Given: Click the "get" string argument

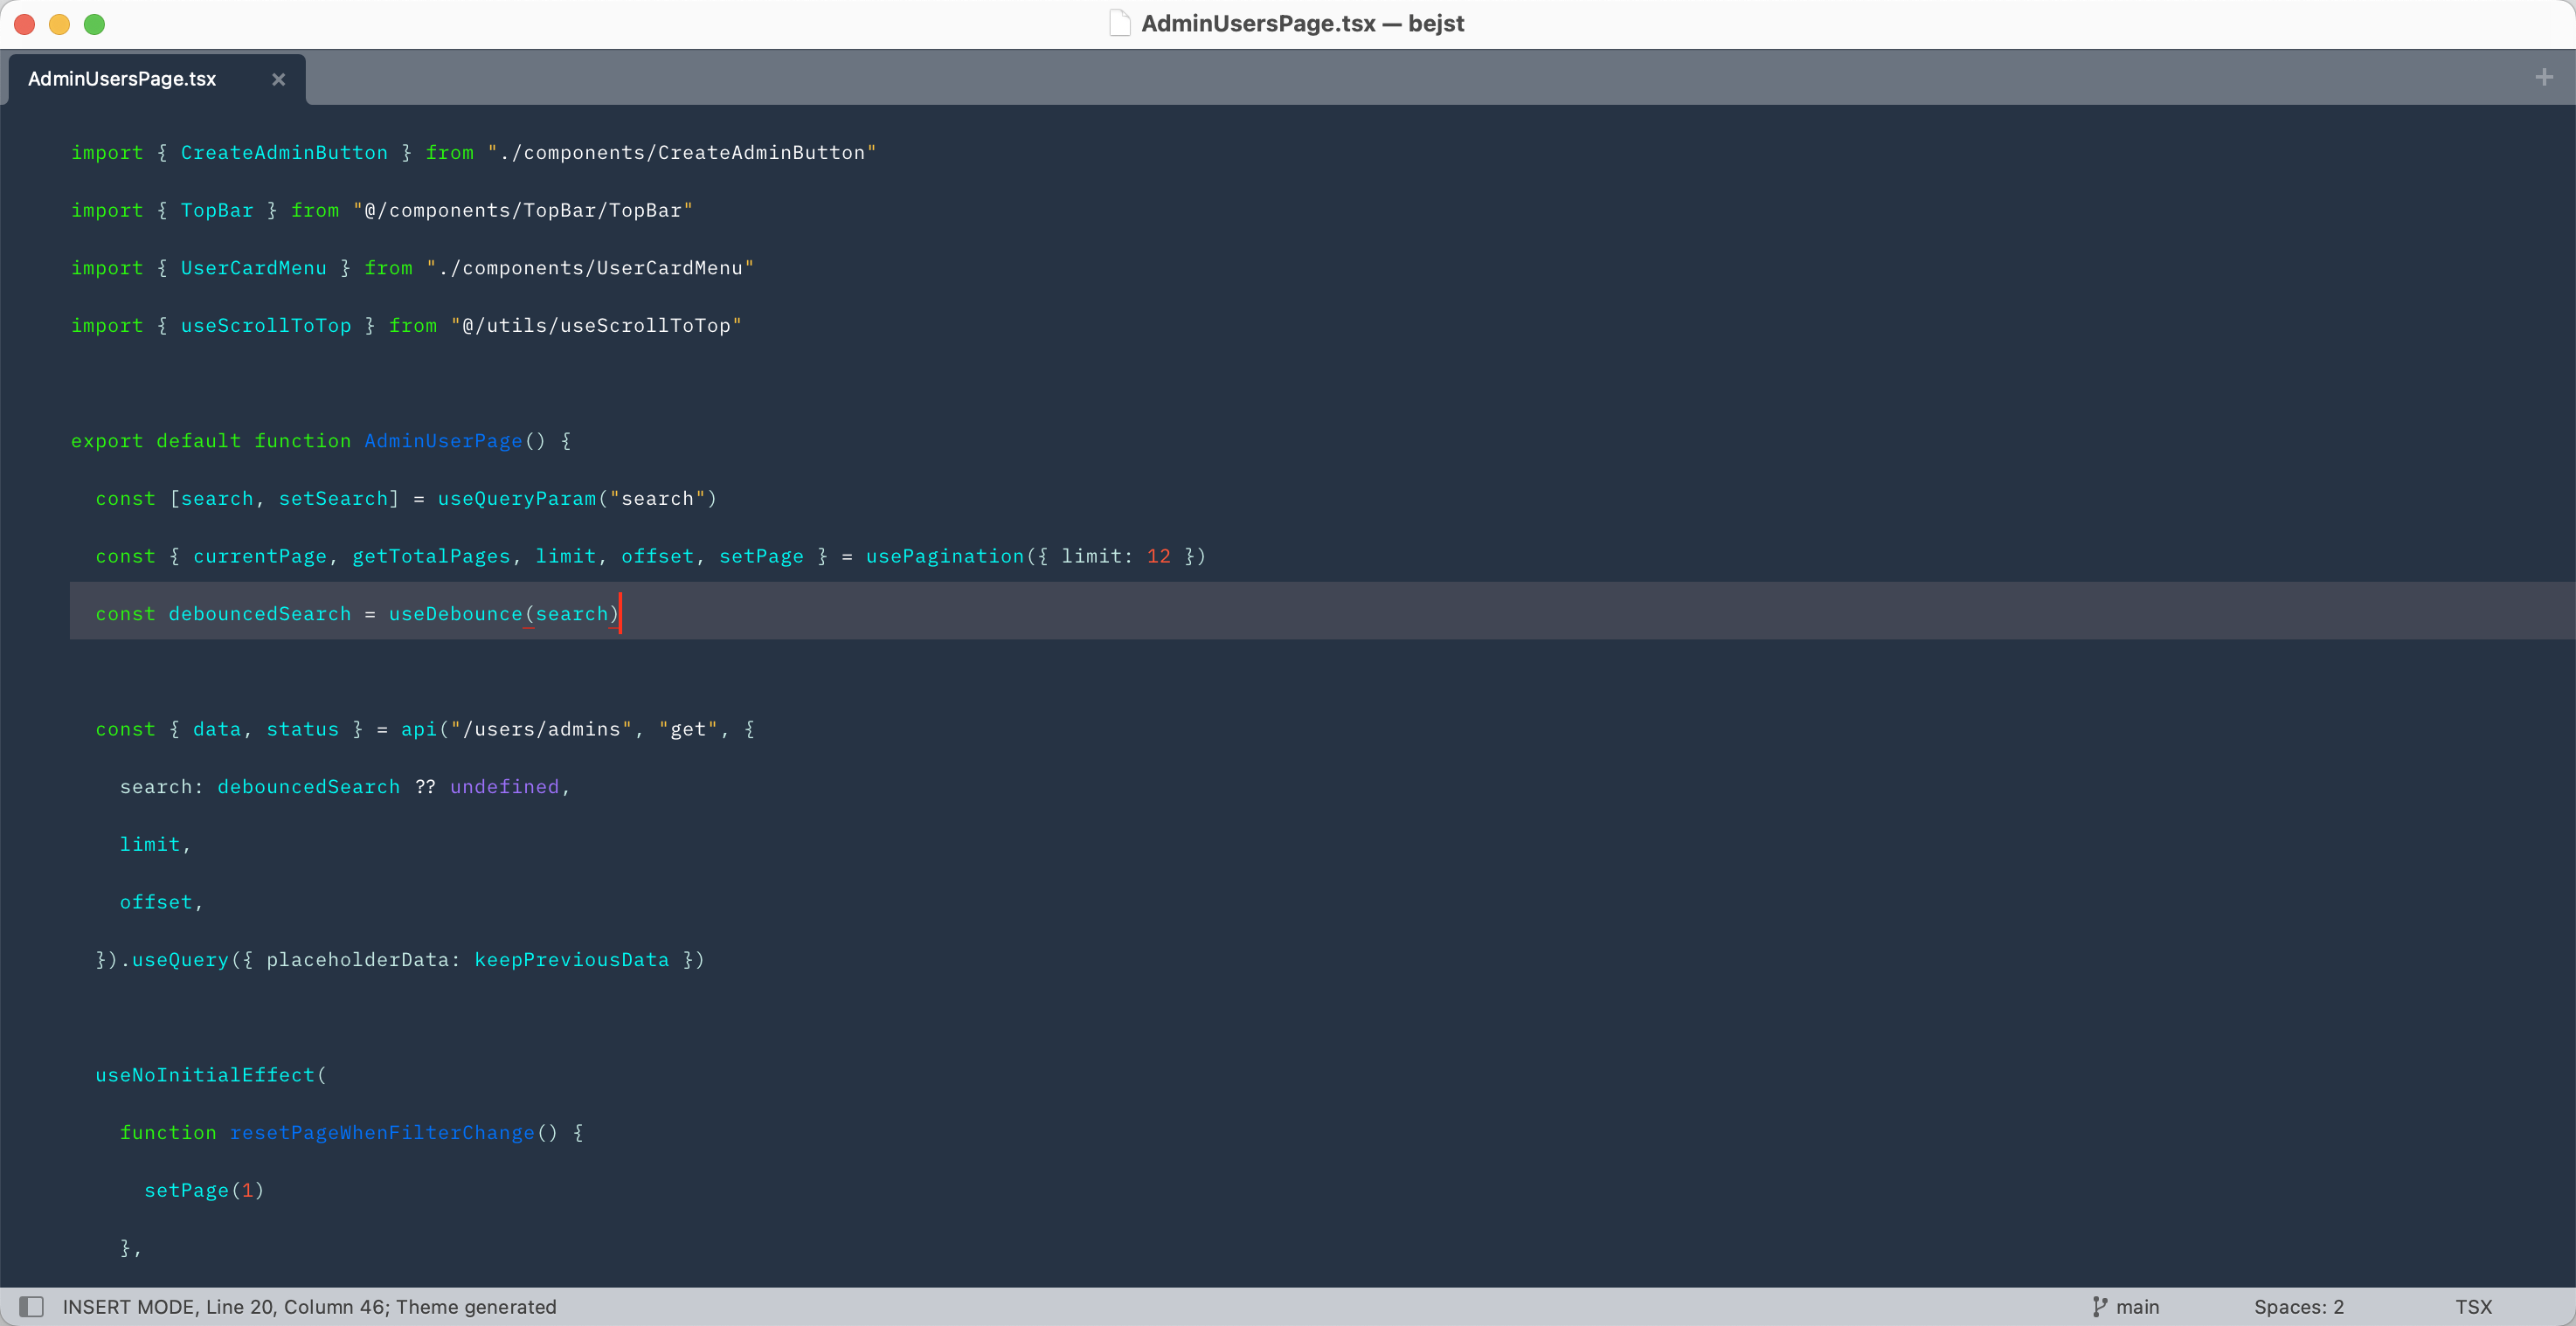Looking at the screenshot, I should pos(688,729).
